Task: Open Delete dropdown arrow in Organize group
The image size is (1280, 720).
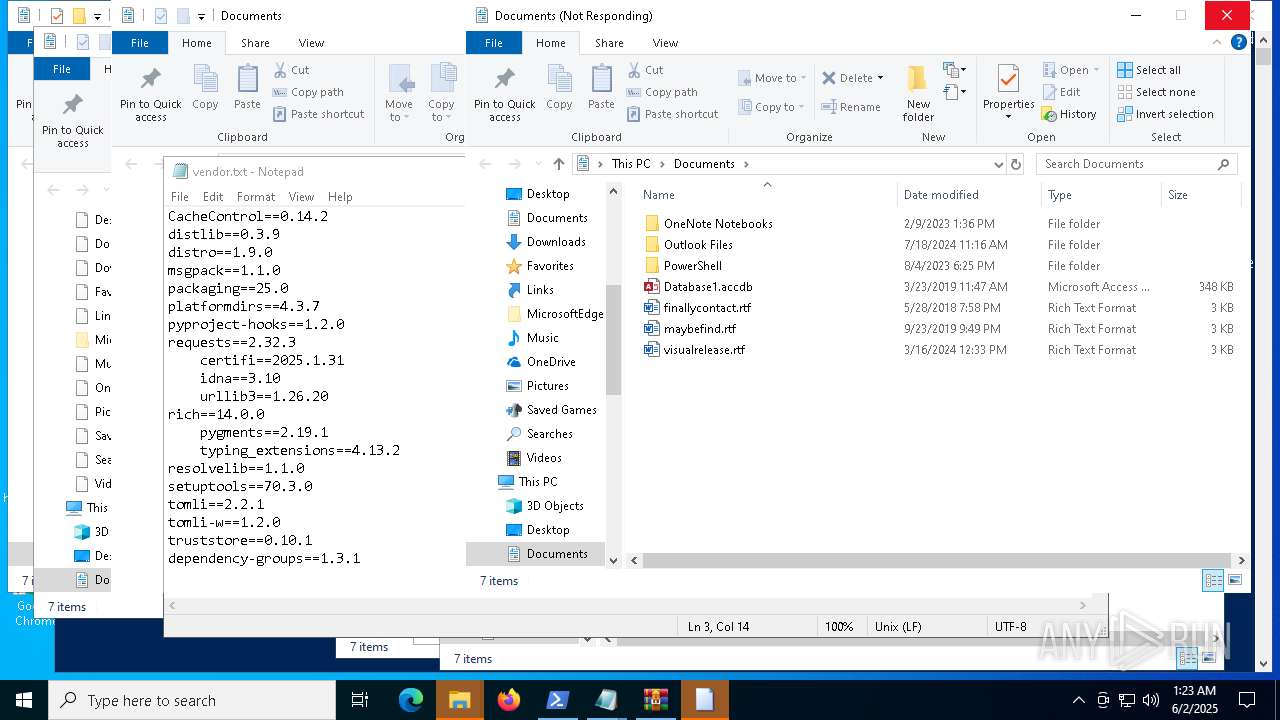Action: point(880,78)
